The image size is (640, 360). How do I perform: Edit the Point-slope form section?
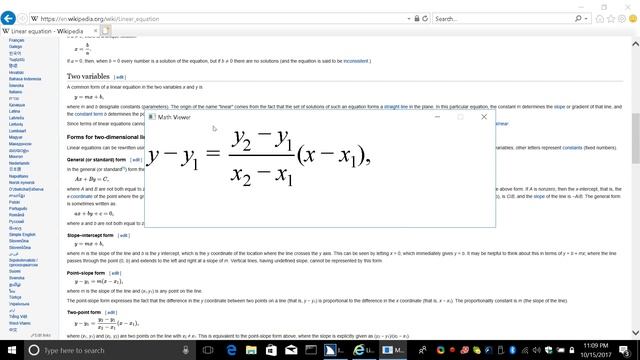coord(115,273)
